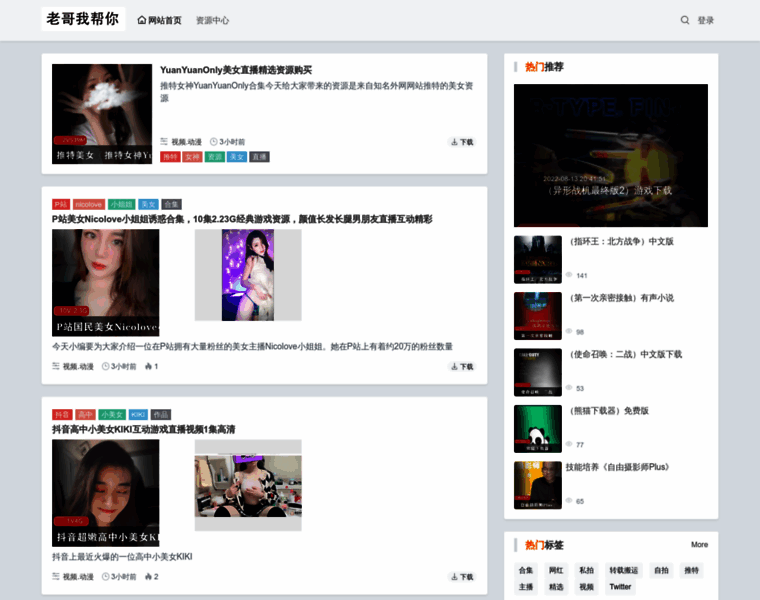Choose the 转载搬运 tag in the sidebar
This screenshot has height=600, width=760.
(x=624, y=570)
